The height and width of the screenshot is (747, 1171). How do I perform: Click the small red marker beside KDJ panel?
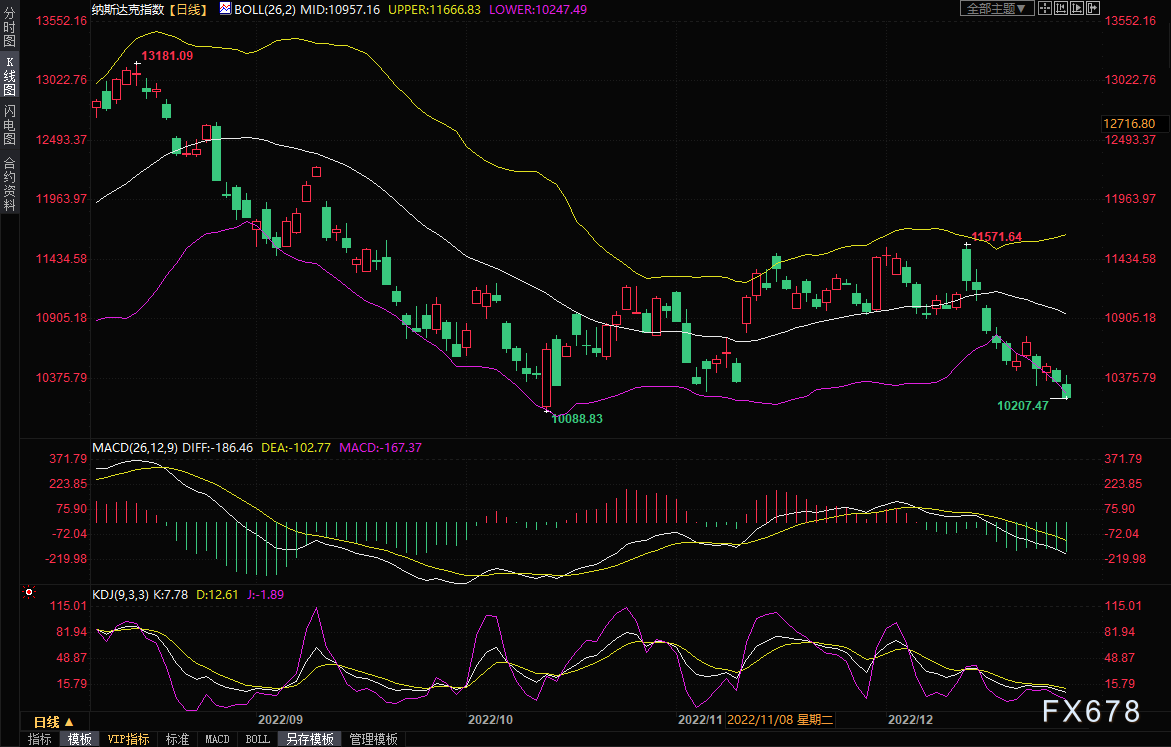(x=28, y=593)
